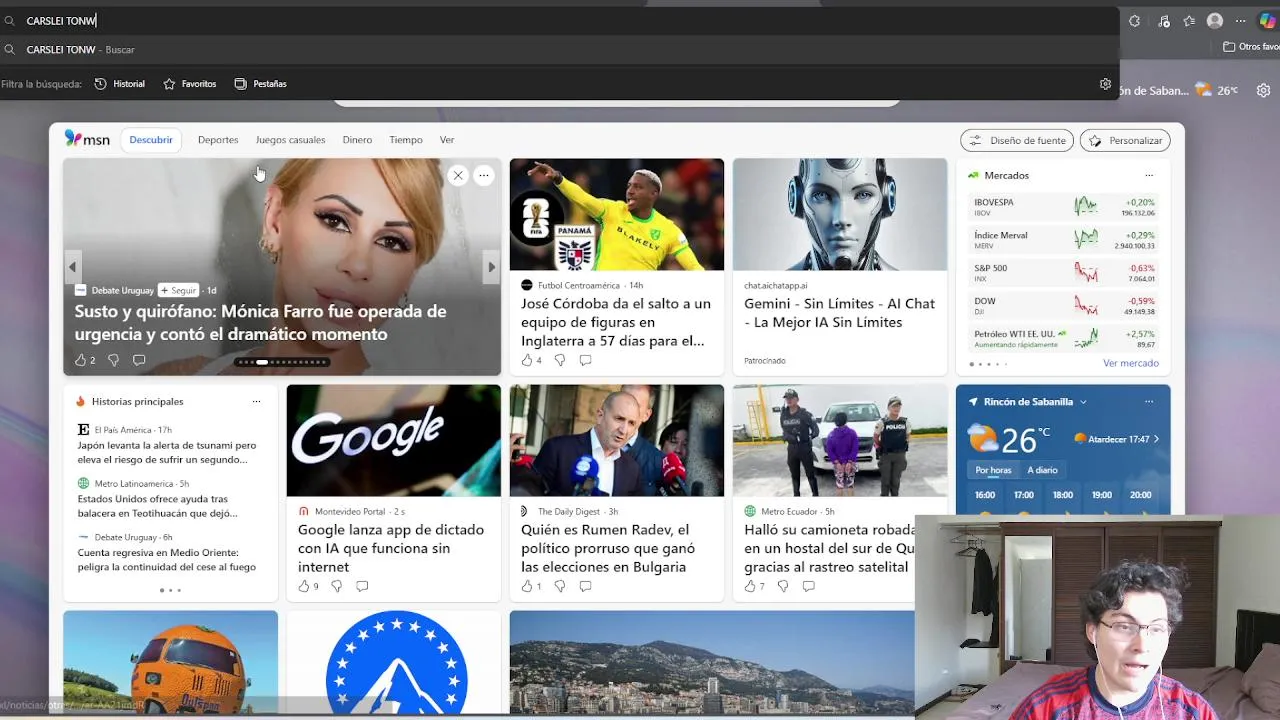1280x720 pixels.
Task: Filter search by Historial
Action: [x=119, y=84]
